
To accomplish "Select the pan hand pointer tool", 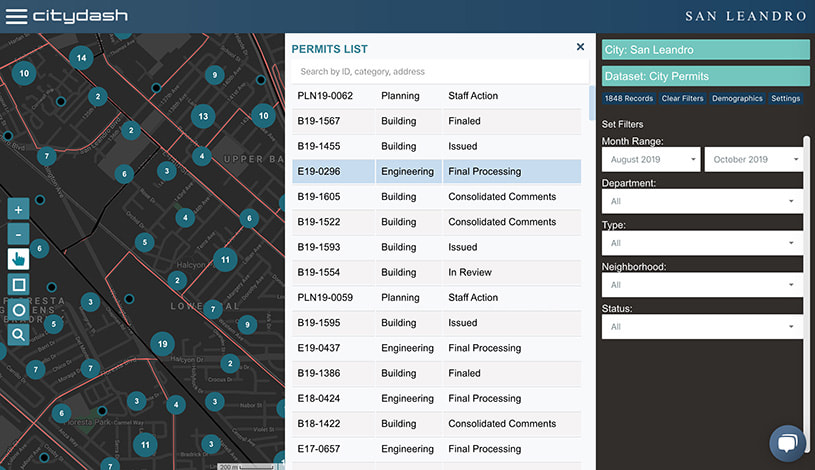I will click(x=18, y=260).
